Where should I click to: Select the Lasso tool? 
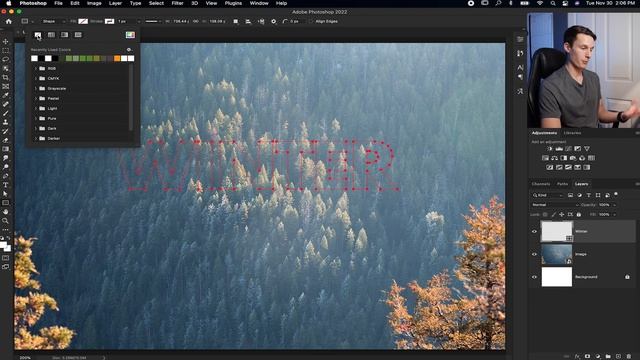coord(6,60)
